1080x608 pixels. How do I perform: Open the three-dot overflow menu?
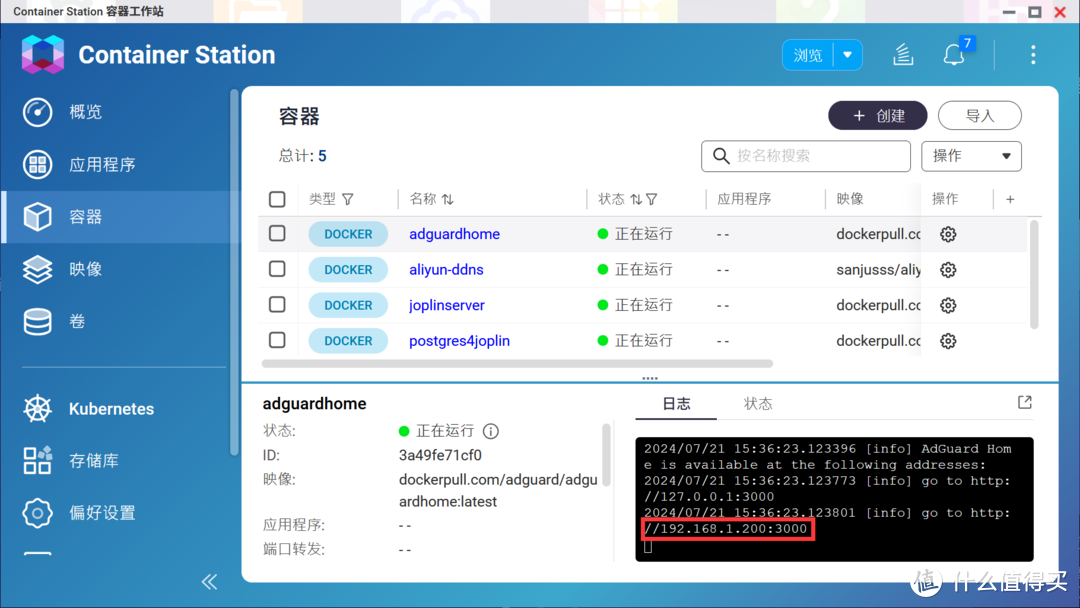tap(1033, 55)
